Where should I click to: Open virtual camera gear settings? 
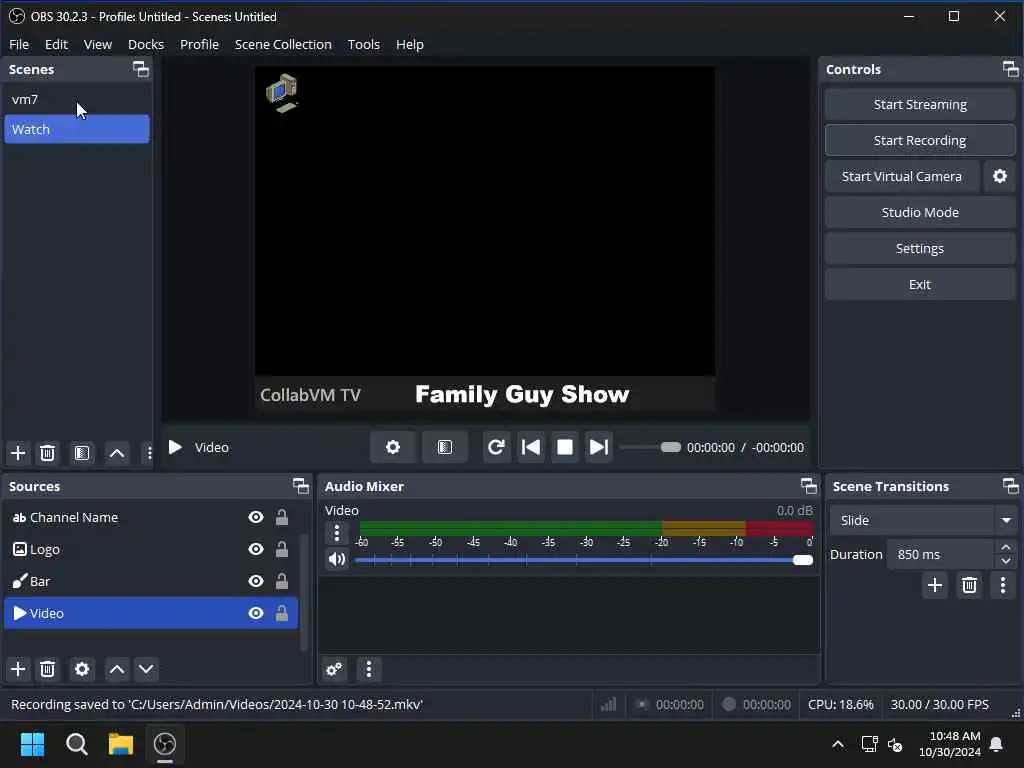tap(999, 176)
